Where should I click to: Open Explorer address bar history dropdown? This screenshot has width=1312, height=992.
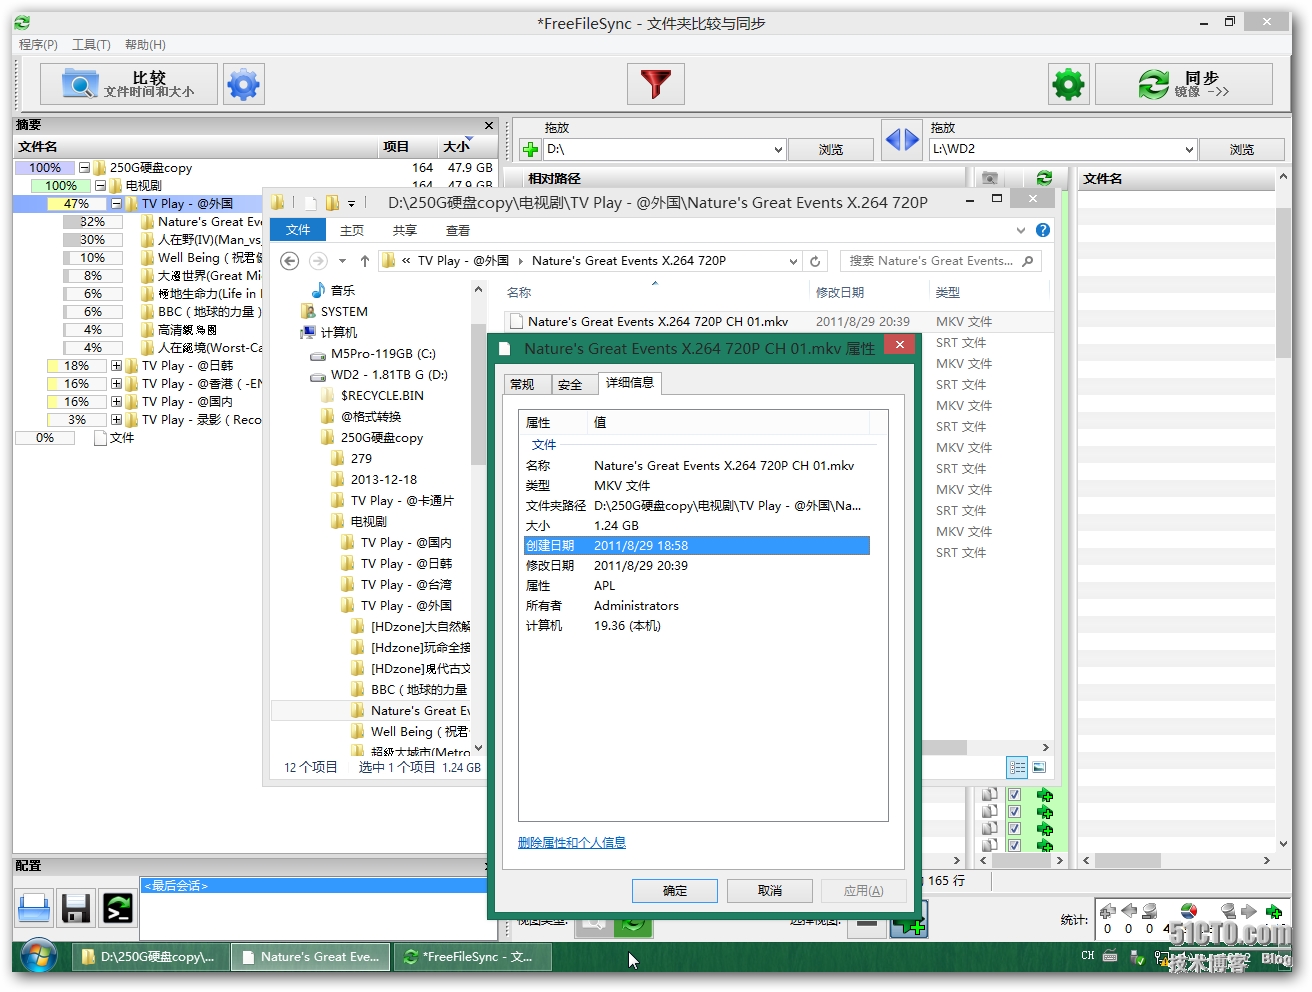(793, 261)
